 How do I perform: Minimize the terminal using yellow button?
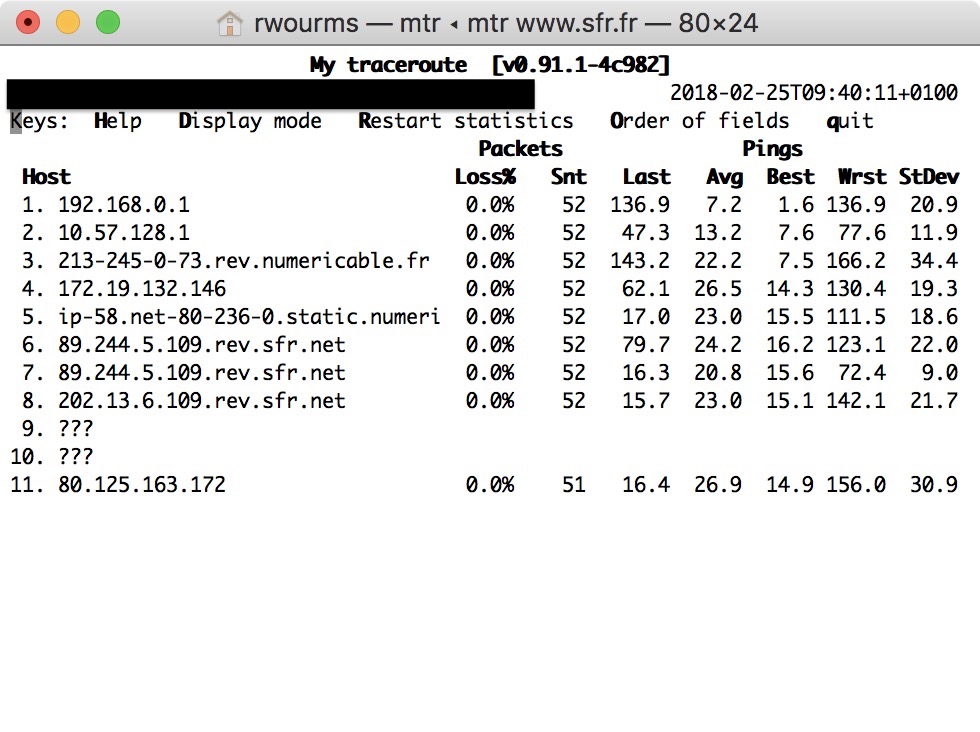(68, 22)
